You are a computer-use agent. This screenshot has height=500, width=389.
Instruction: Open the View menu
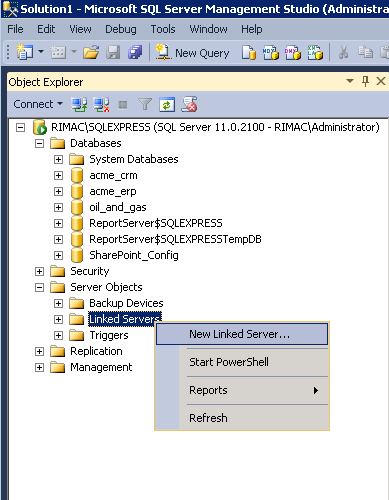click(x=80, y=29)
